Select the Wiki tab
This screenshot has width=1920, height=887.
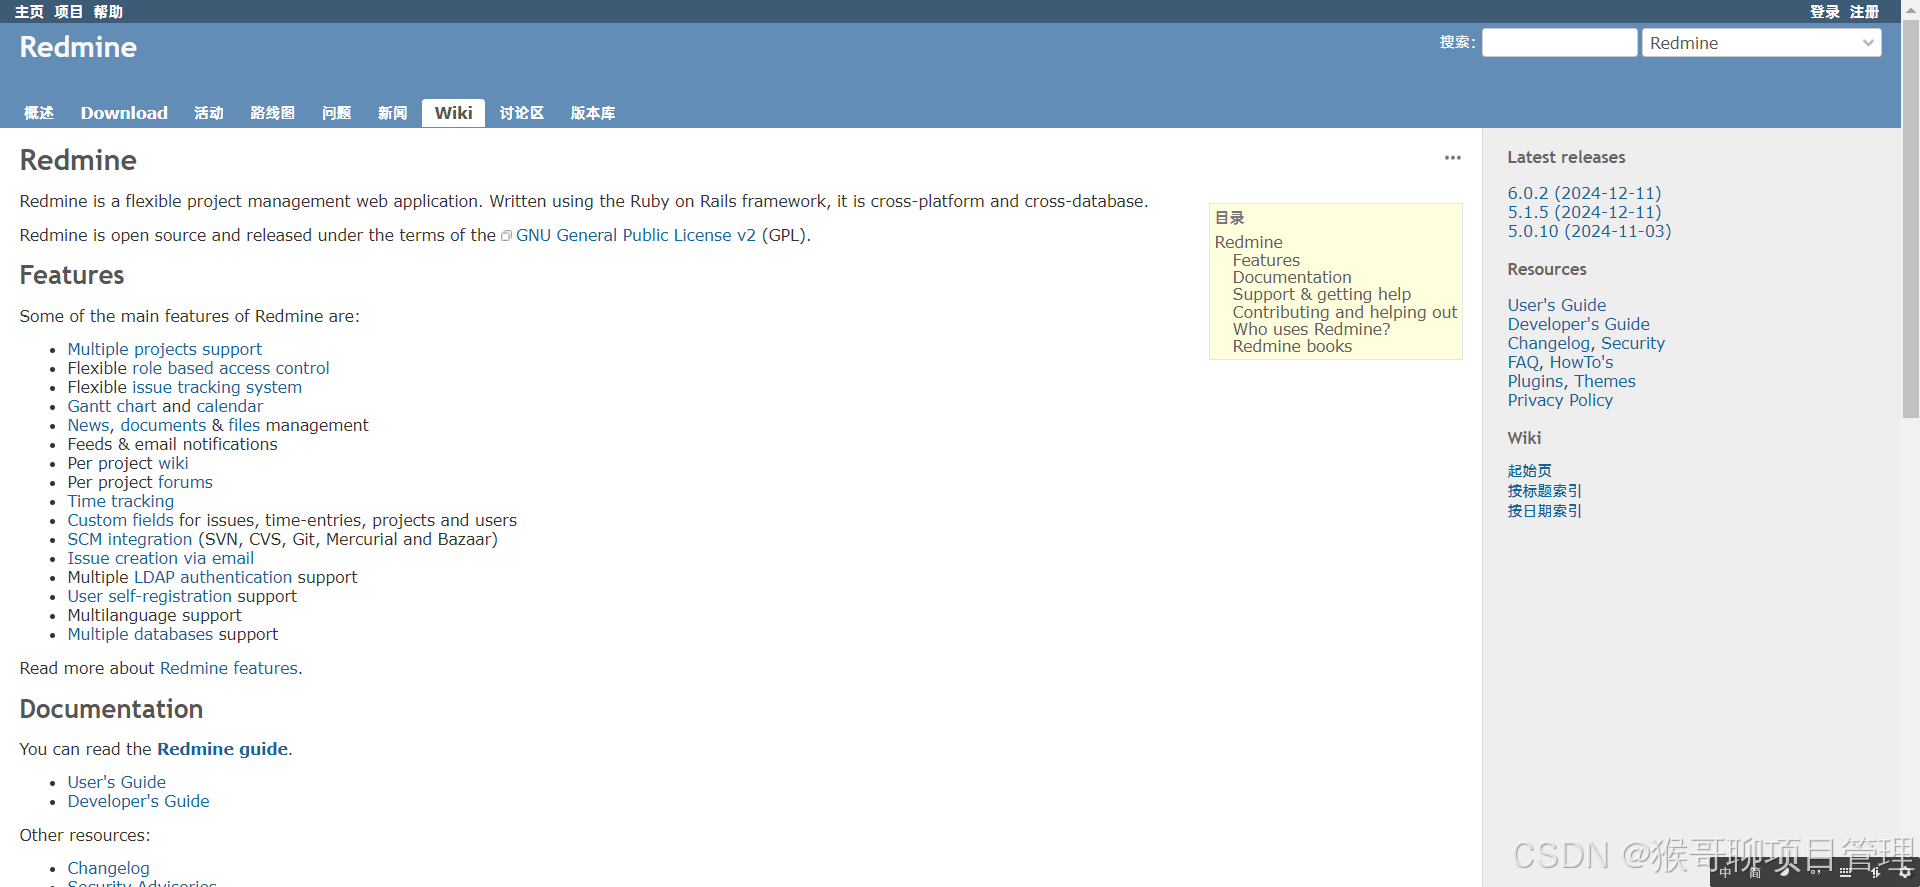click(x=453, y=113)
